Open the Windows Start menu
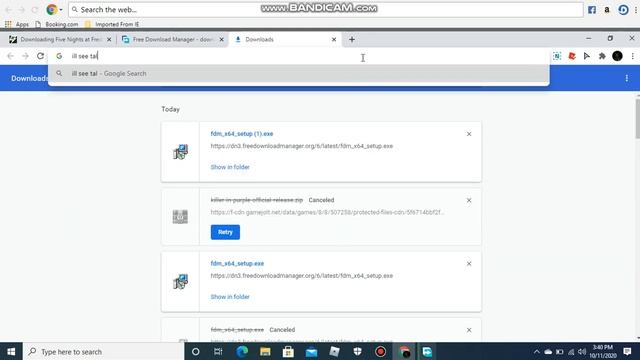Viewport: 640px width, 360px height. pyautogui.click(x=11, y=351)
